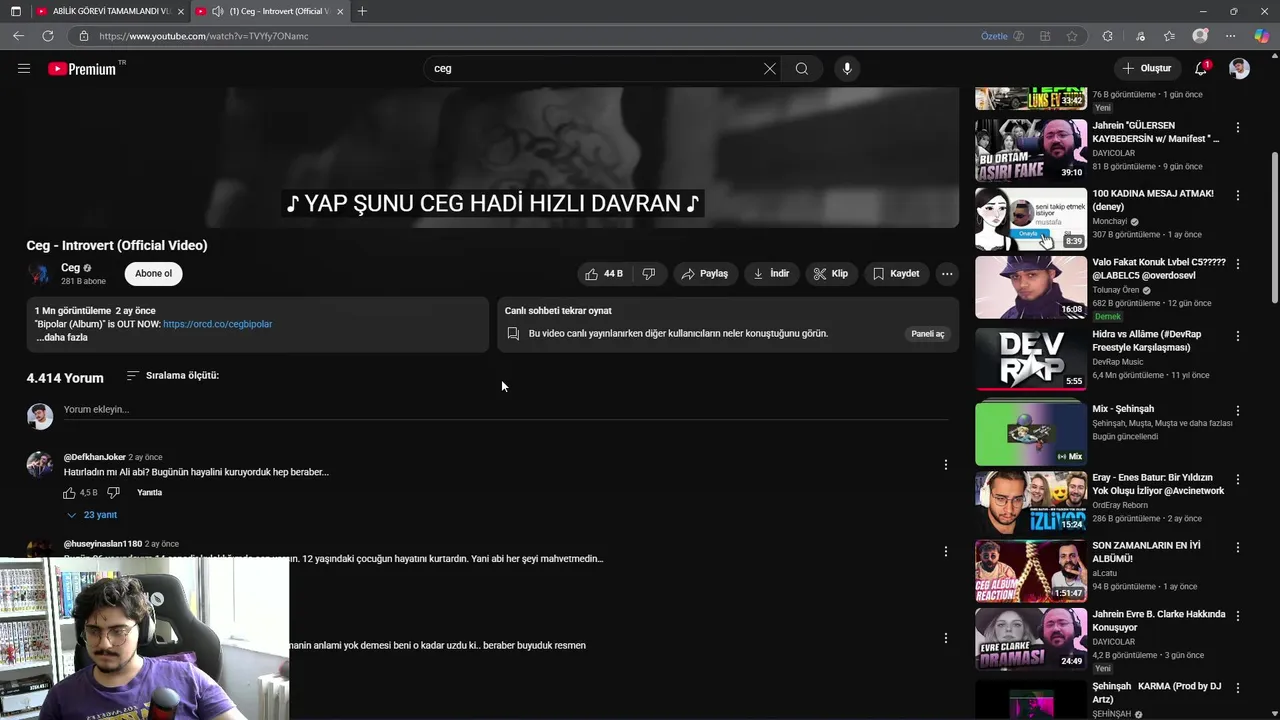Viewport: 1280px width, 720px height.
Task: Open the orcd.co/cegbipolar link
Action: point(217,324)
